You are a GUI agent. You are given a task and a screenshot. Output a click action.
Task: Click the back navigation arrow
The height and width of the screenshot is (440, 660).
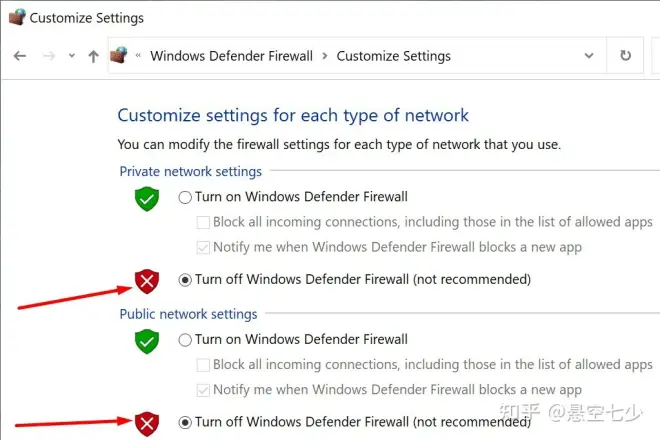20,56
